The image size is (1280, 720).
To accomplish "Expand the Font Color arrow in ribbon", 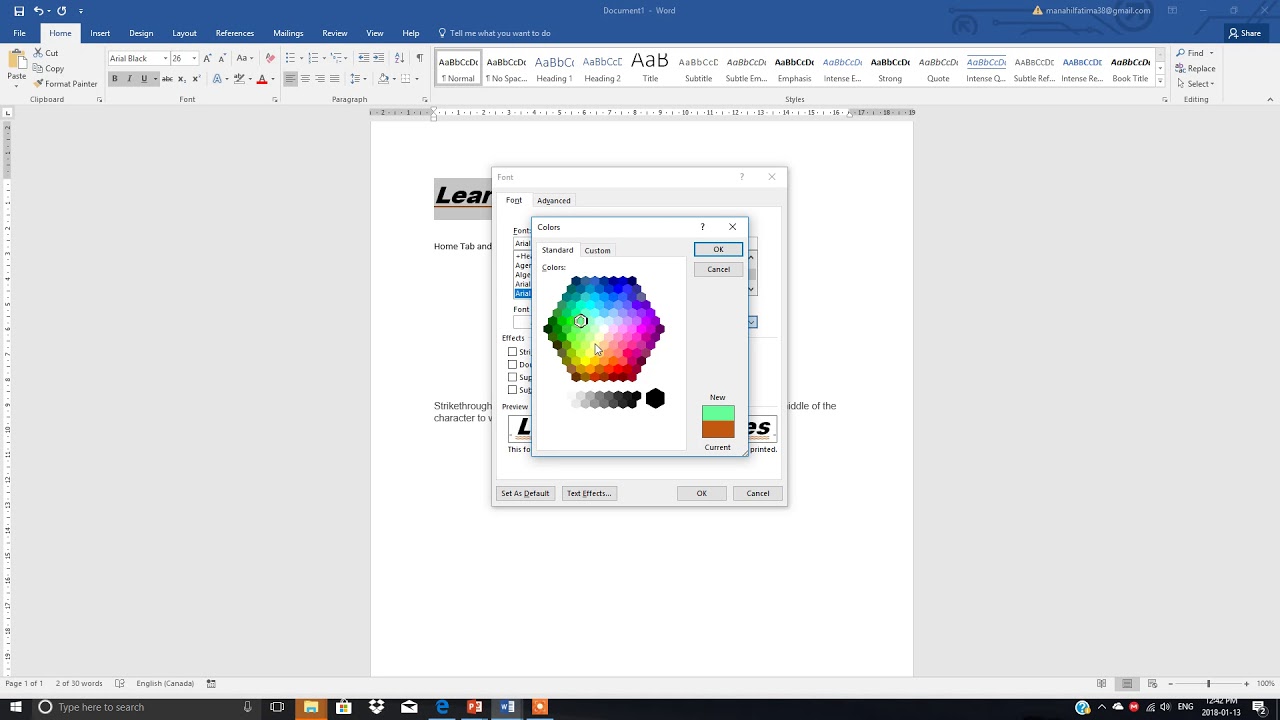I will coord(272,79).
